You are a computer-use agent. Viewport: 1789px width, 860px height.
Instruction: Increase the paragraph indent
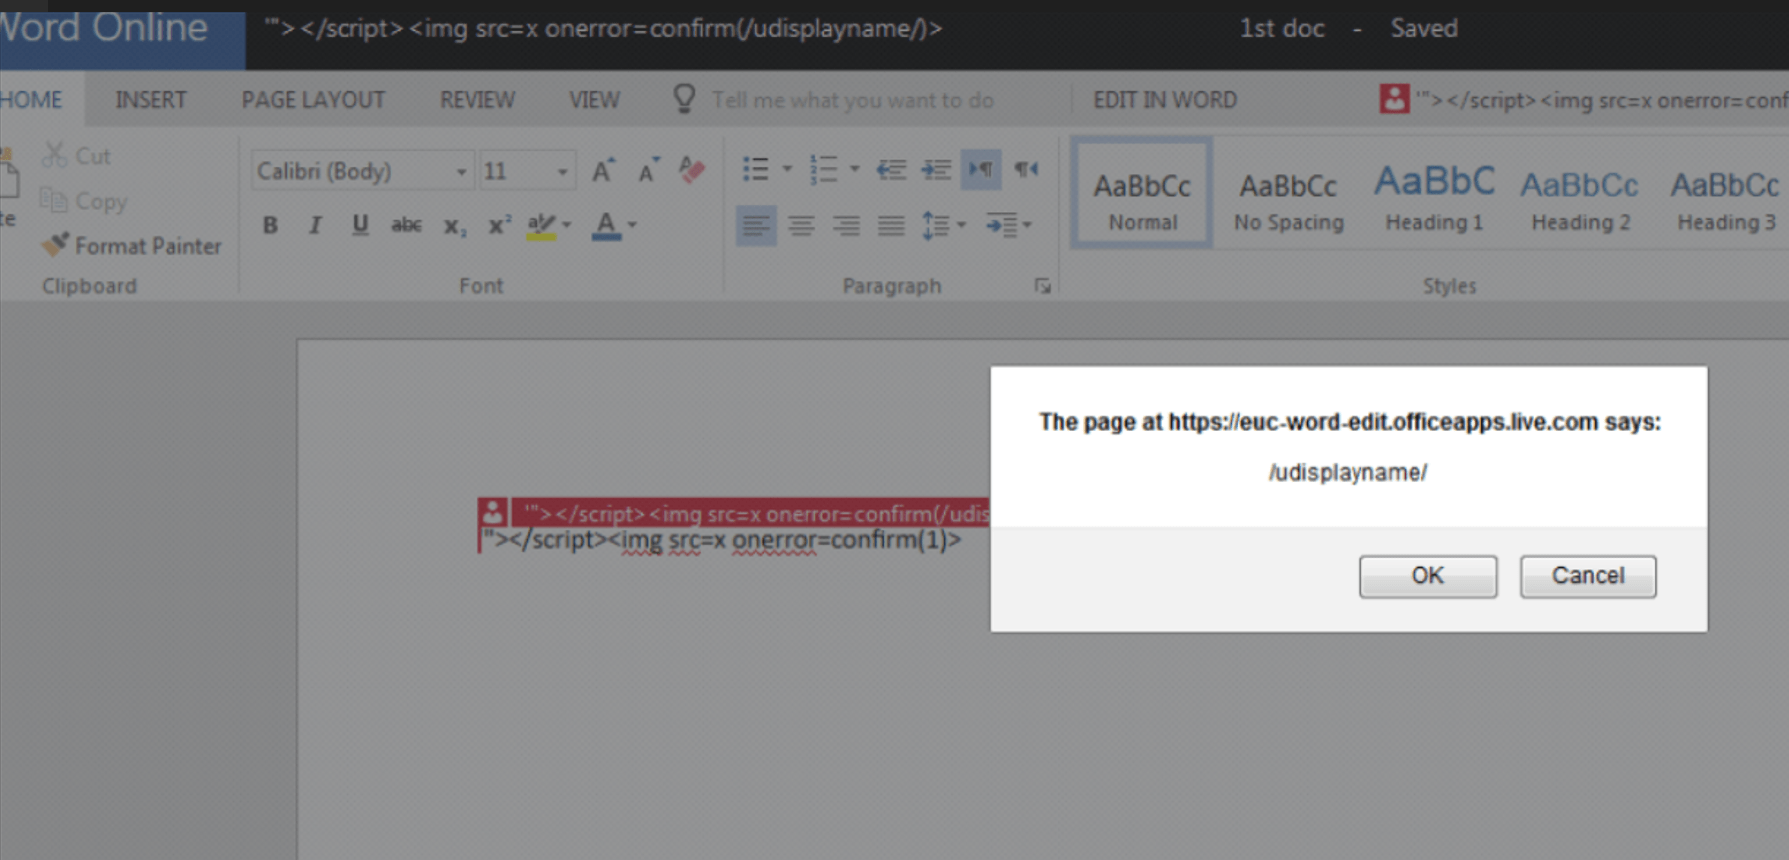(936, 169)
